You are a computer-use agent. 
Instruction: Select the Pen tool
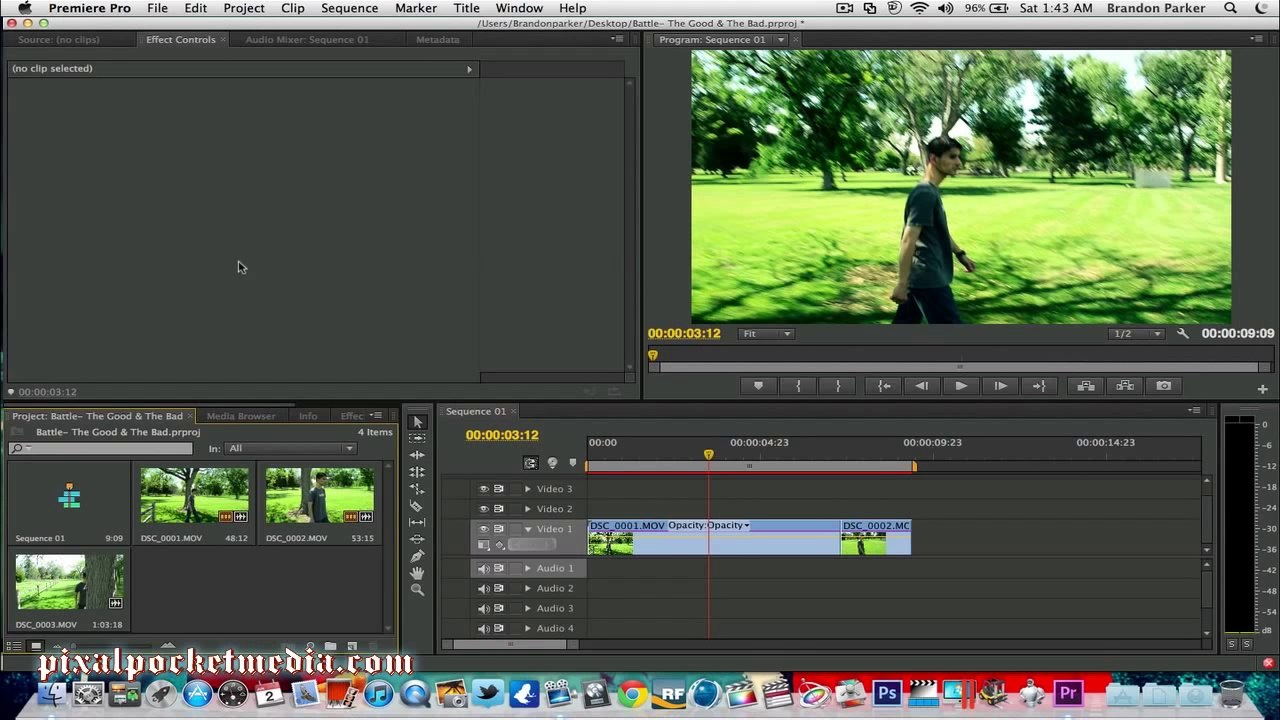[418, 556]
